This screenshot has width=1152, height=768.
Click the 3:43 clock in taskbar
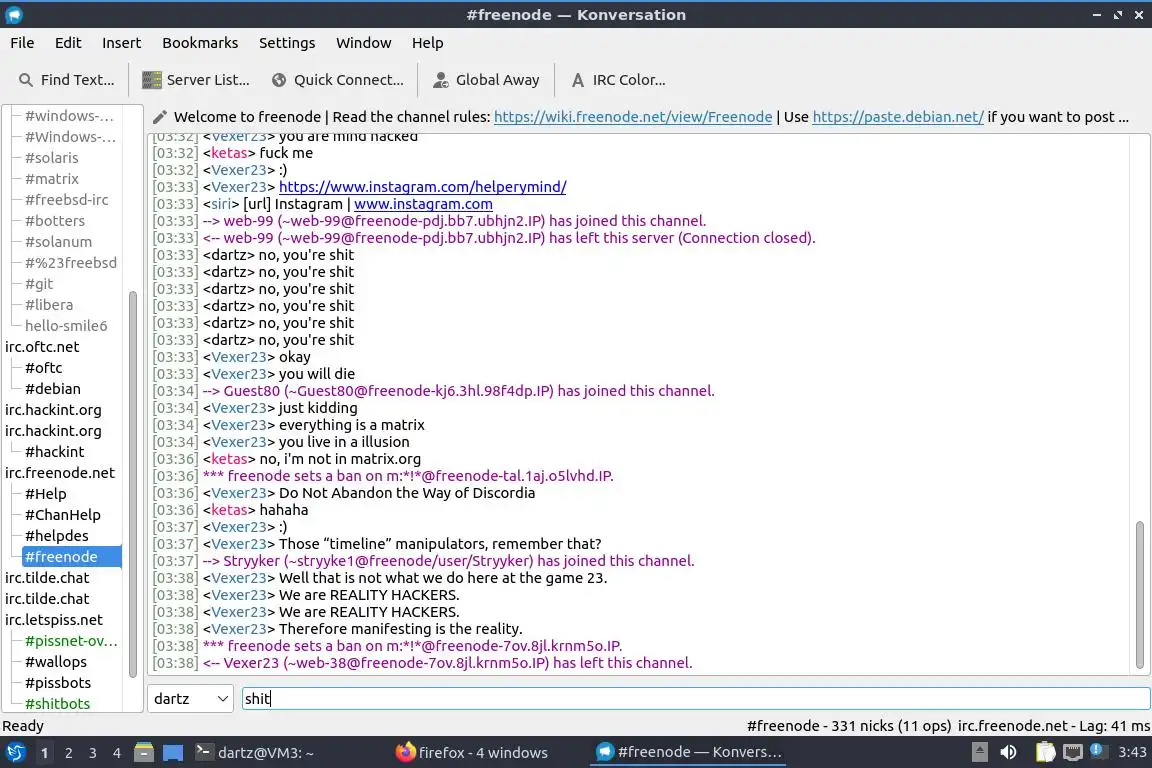click(1131, 752)
